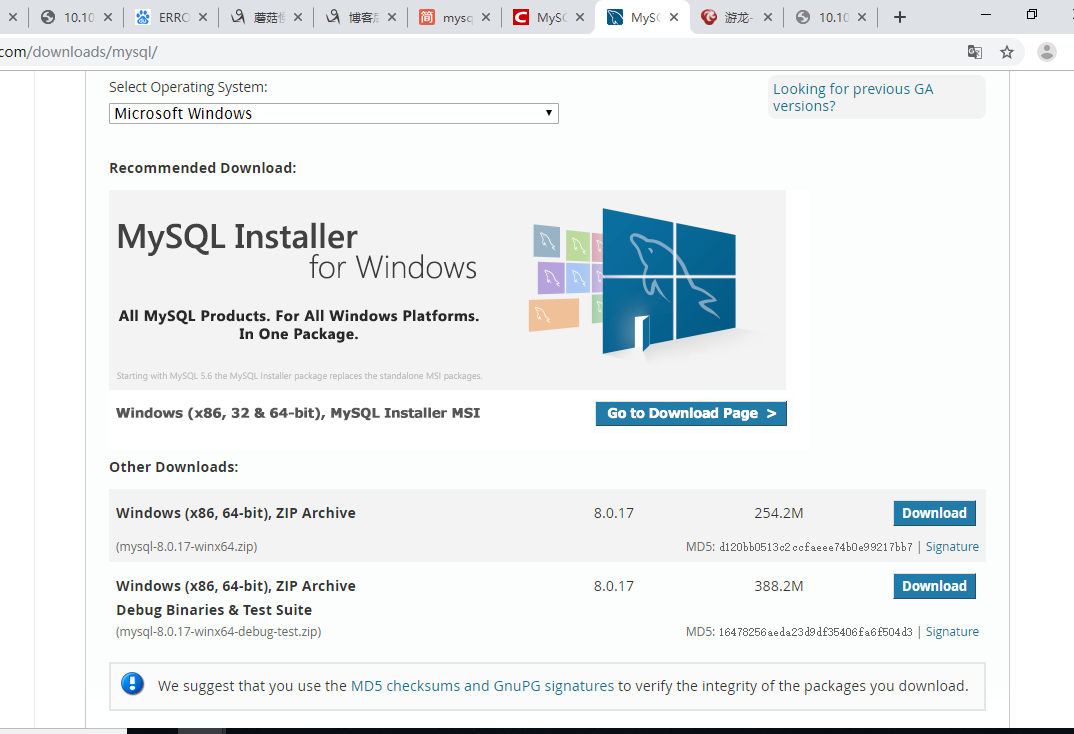This screenshot has height=734, width=1074.
Task: Click the Other Downloads heading
Action: [174, 467]
